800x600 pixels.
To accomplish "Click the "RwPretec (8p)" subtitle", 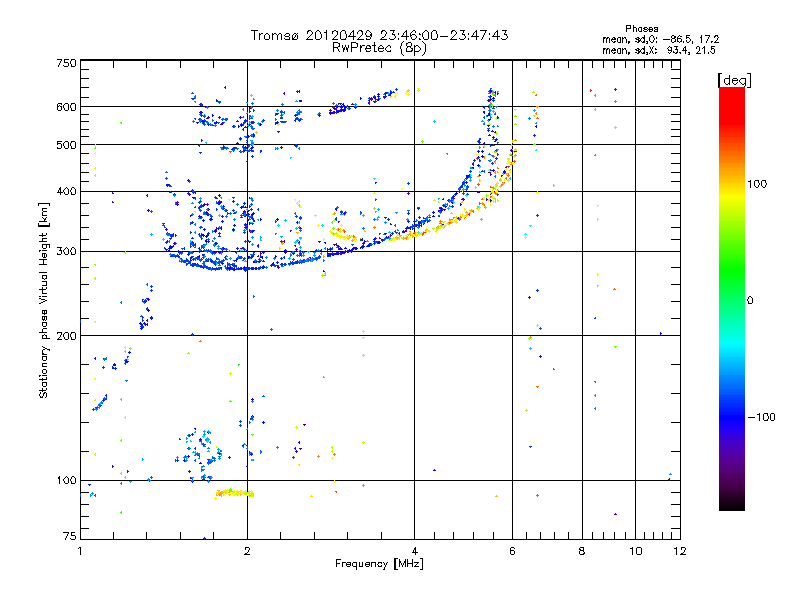I will click(379, 48).
